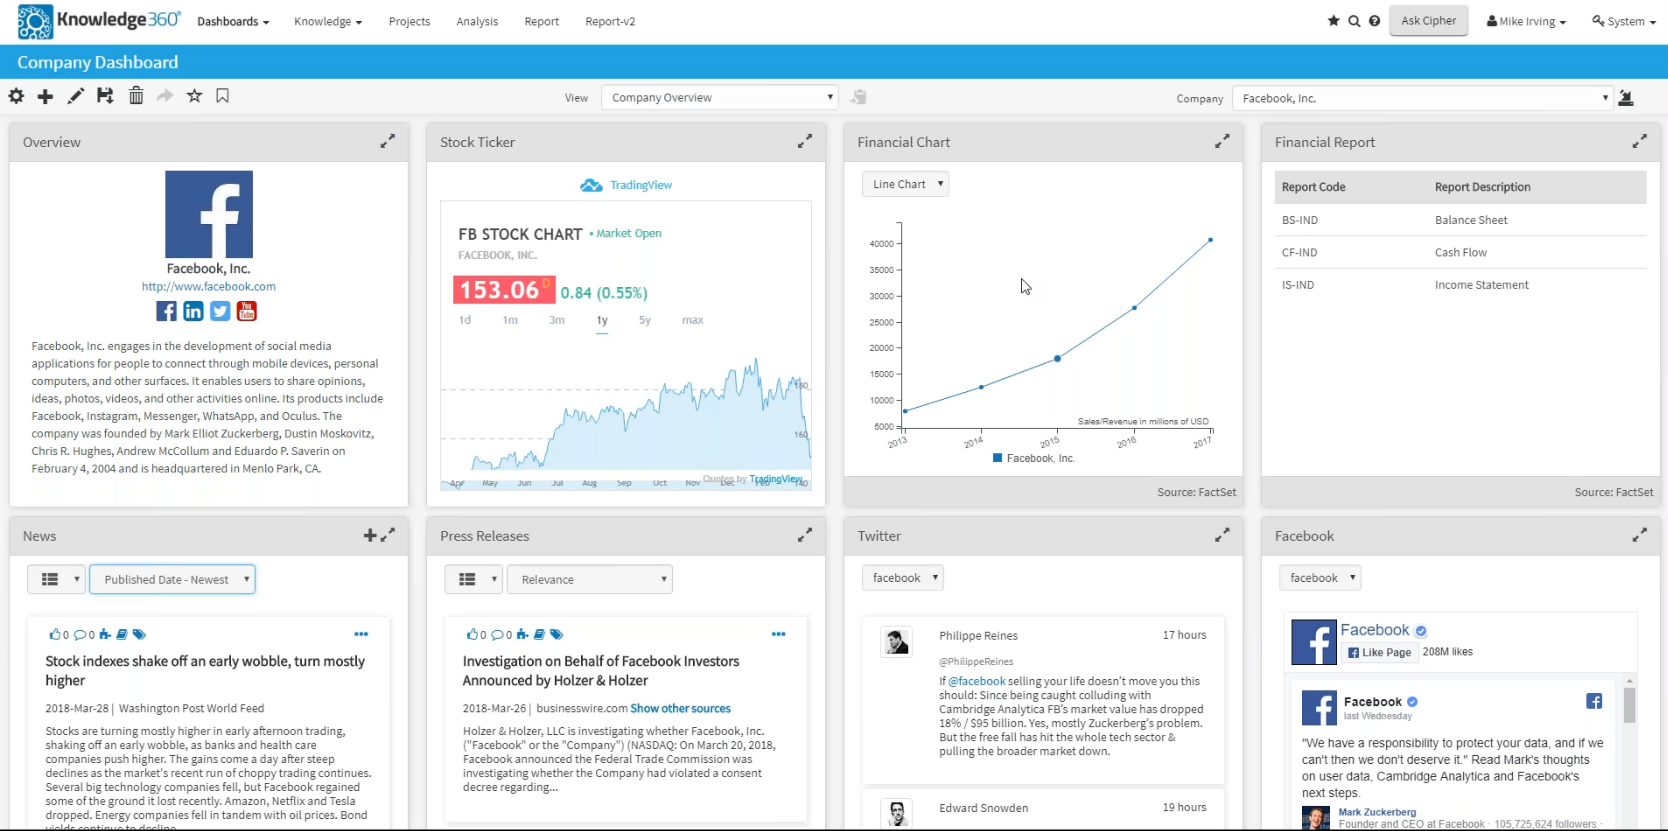Screen dimensions: 1668x831
Task: Open Stock indexes shake off article title
Action: click(205, 671)
